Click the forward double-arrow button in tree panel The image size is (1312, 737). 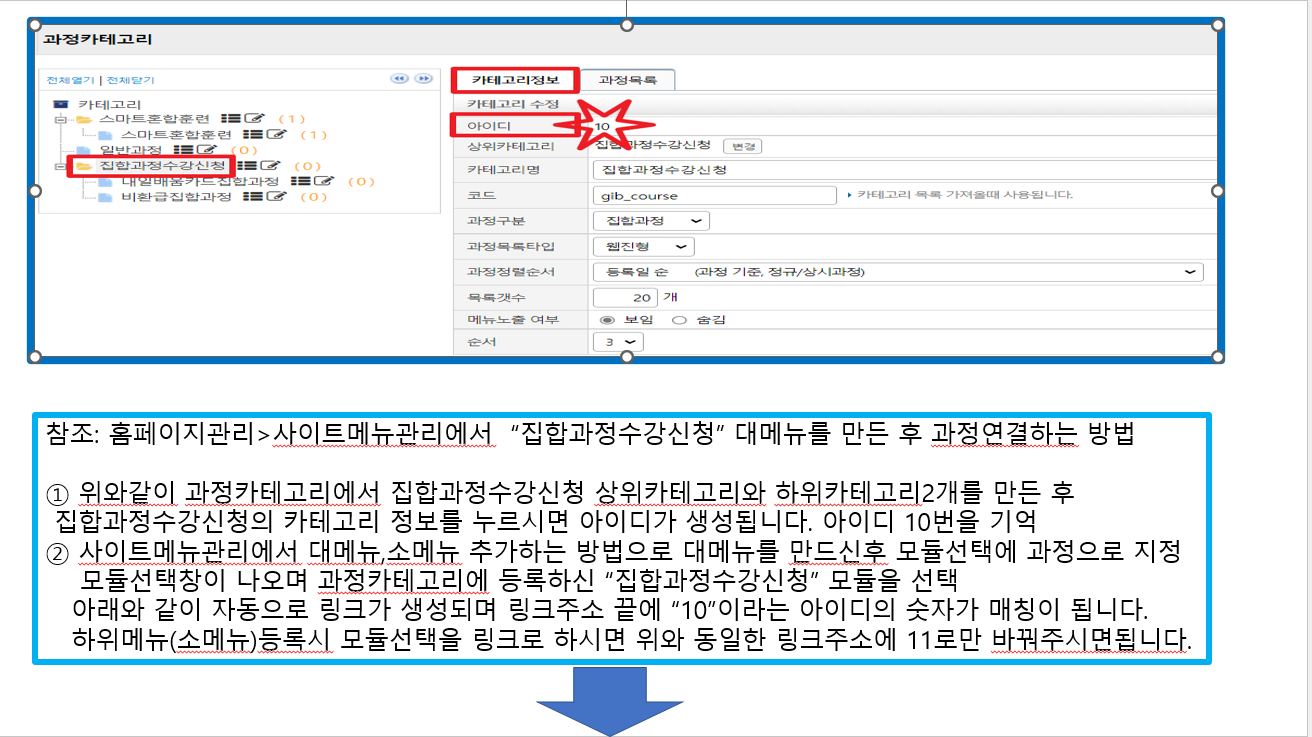423,79
